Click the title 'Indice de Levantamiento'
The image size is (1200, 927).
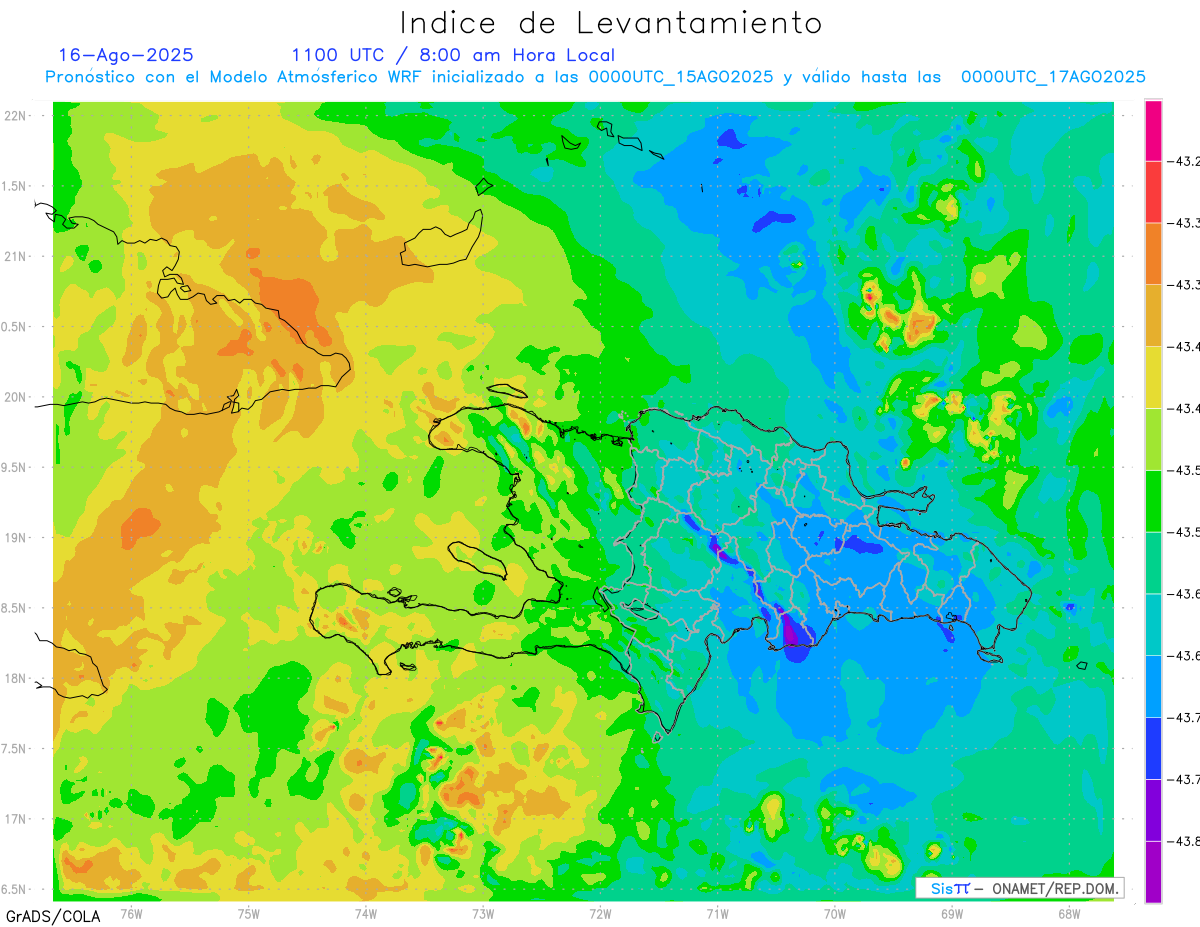[x=611, y=23]
